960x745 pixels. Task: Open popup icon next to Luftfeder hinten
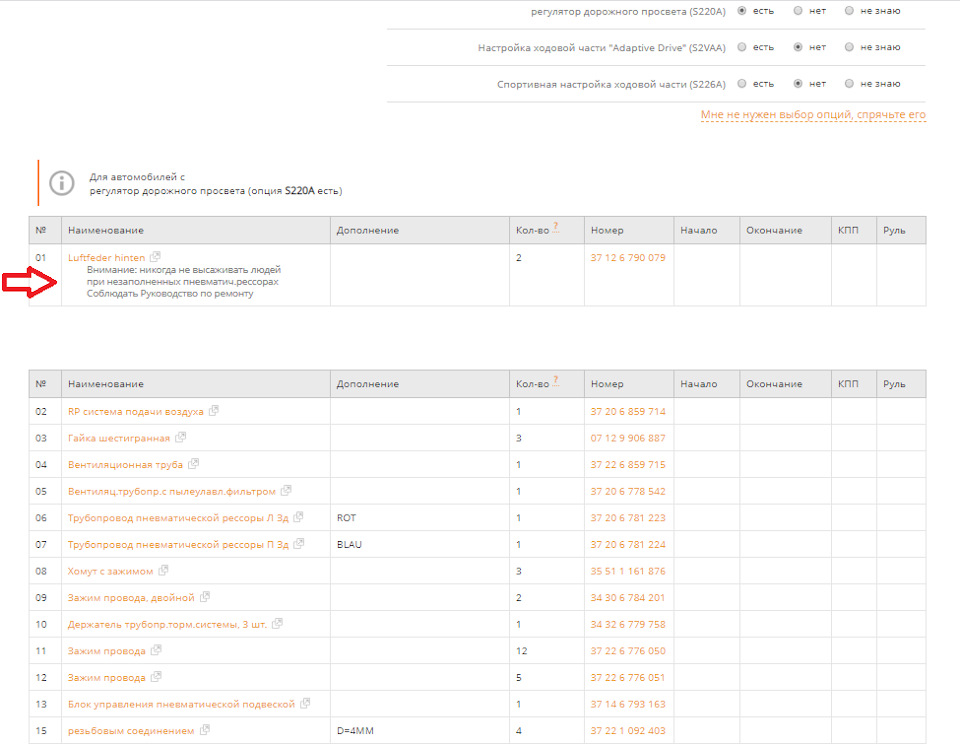coord(155,257)
